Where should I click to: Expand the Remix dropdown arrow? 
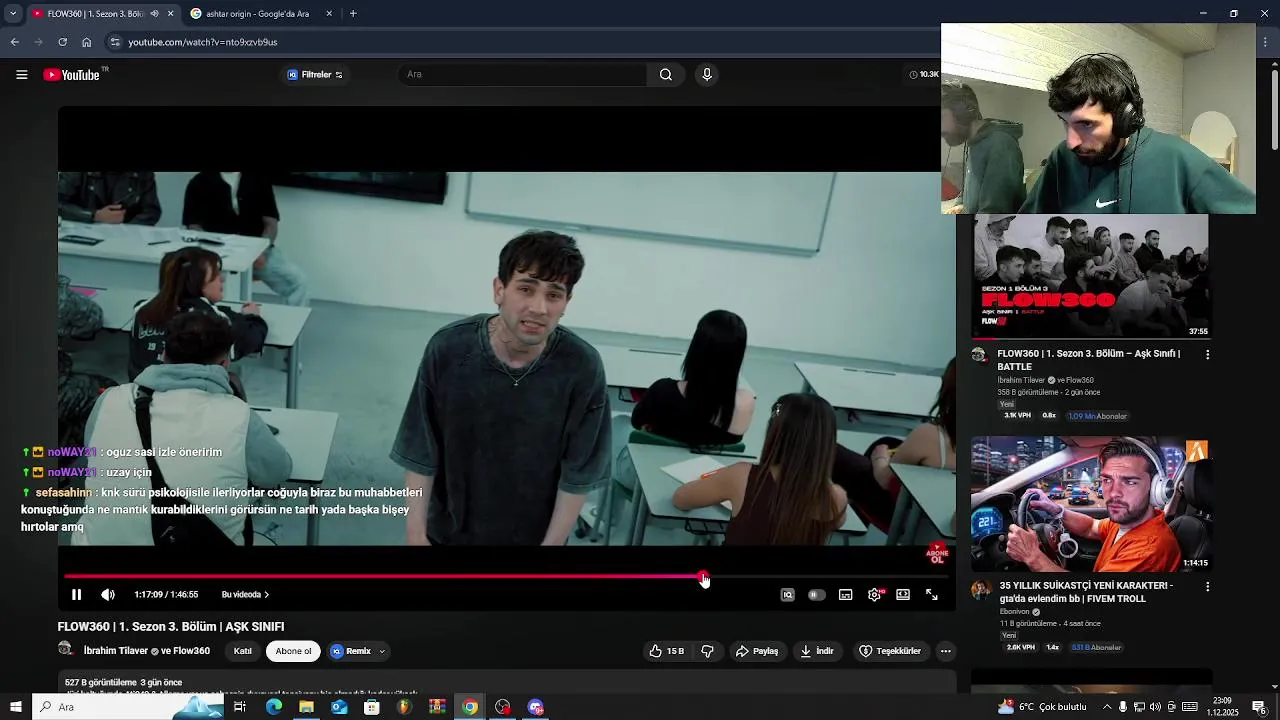click(382, 651)
